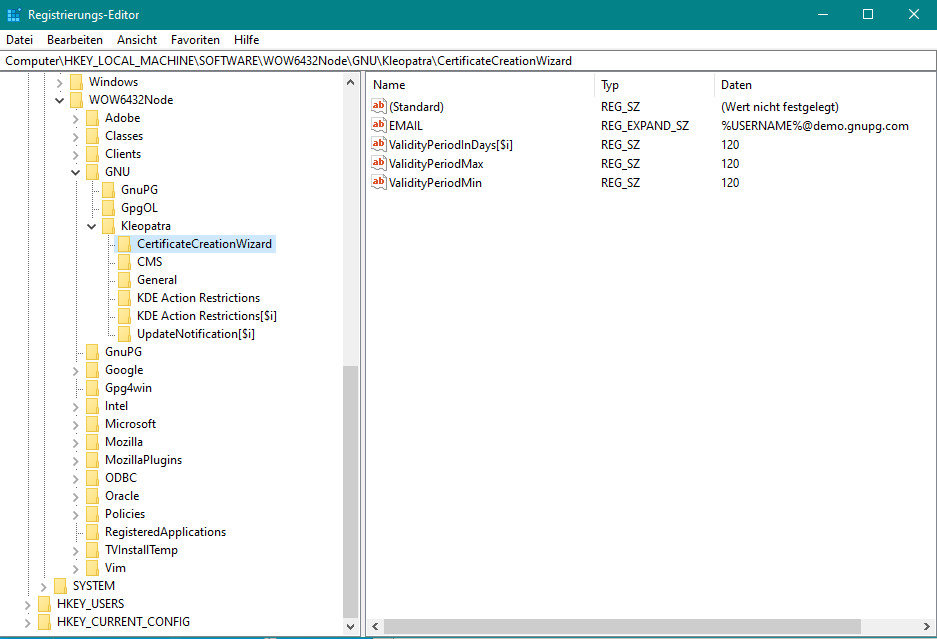The image size is (937, 639).
Task: Click the Classes folder icon
Action: 93,136
